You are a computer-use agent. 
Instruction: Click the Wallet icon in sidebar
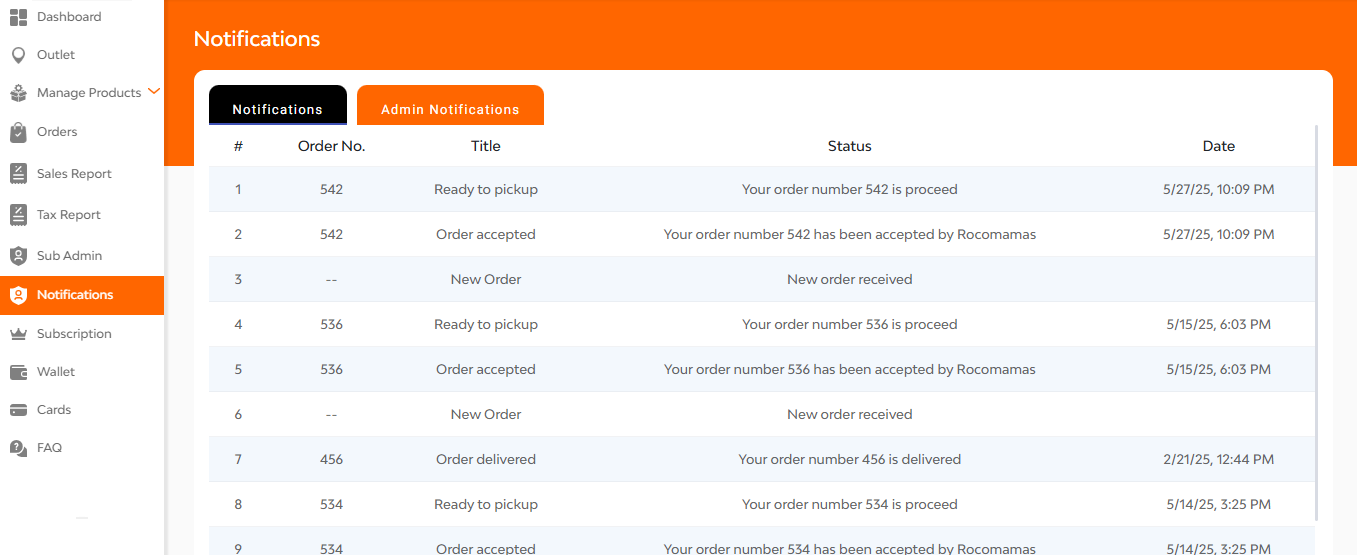point(18,372)
